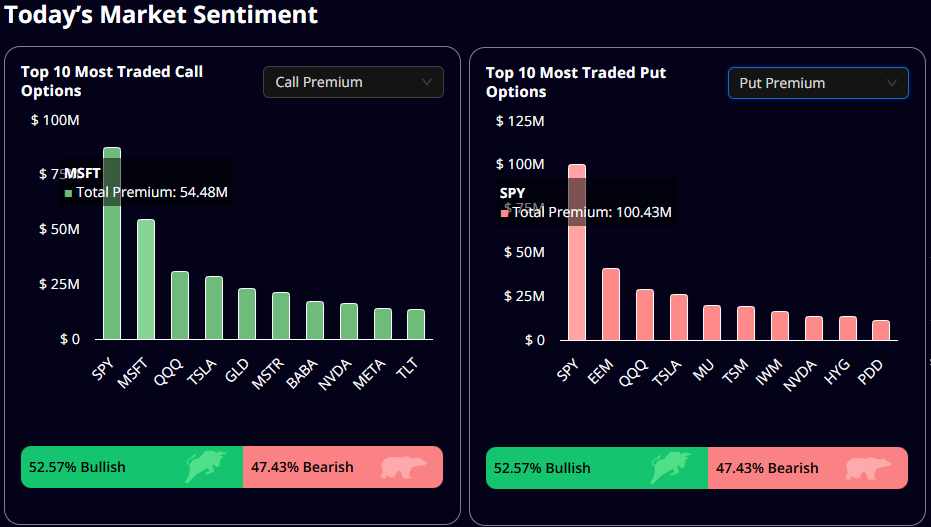Click the TLT bar in call chart
Image resolution: width=931 pixels, height=527 pixels.
click(x=416, y=325)
